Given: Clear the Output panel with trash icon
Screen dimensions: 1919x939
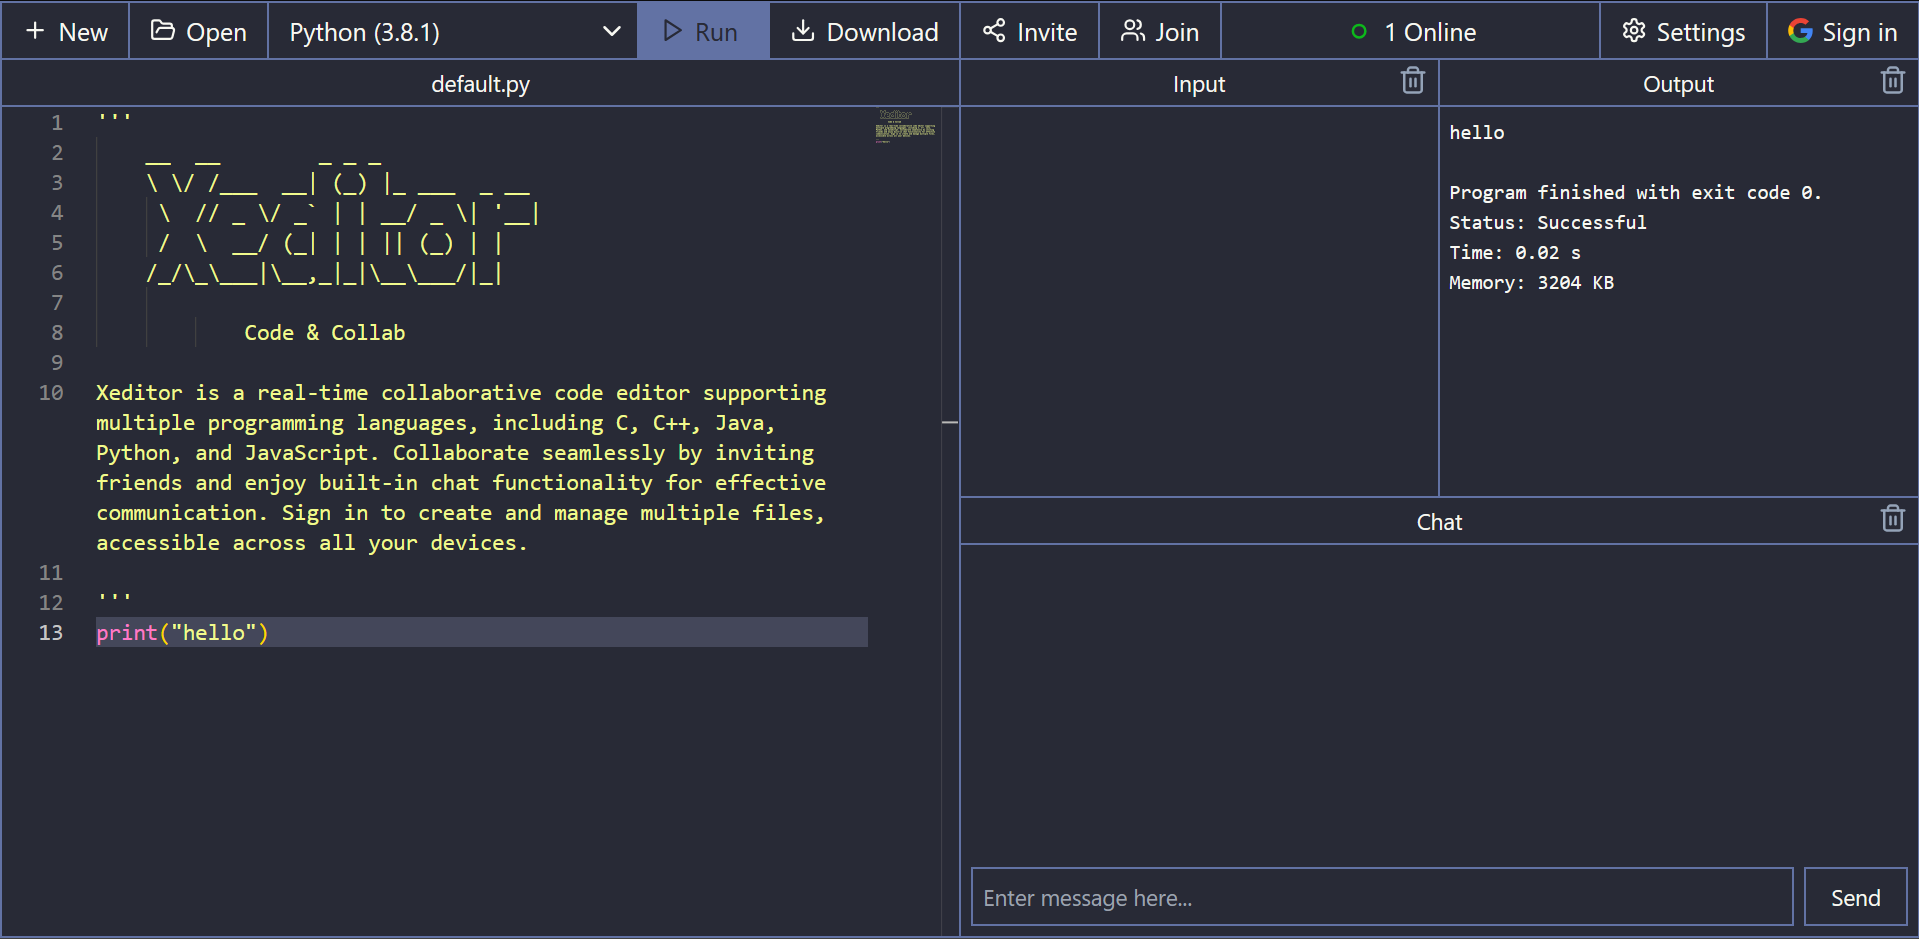Looking at the screenshot, I should [1892, 81].
